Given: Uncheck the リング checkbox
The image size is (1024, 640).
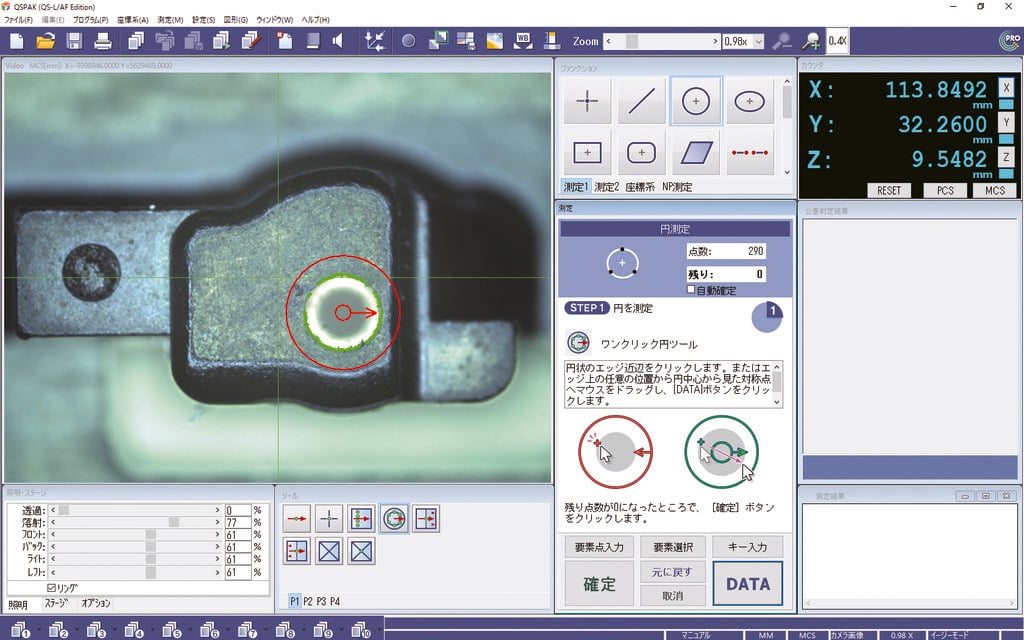Looking at the screenshot, I should [52, 588].
